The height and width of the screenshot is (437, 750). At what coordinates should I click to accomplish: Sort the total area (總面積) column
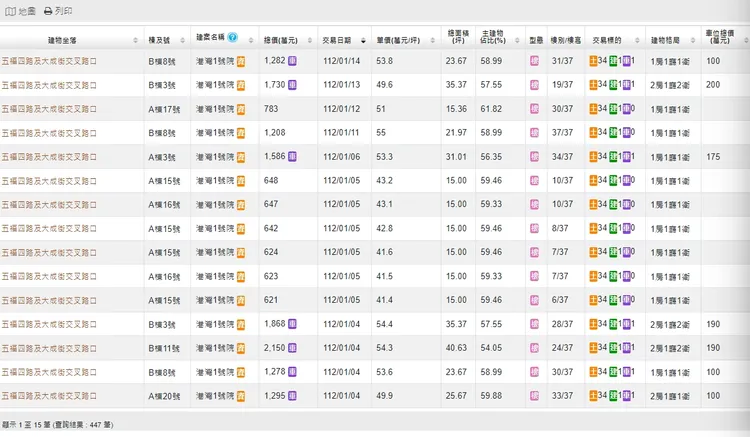click(x=458, y=37)
